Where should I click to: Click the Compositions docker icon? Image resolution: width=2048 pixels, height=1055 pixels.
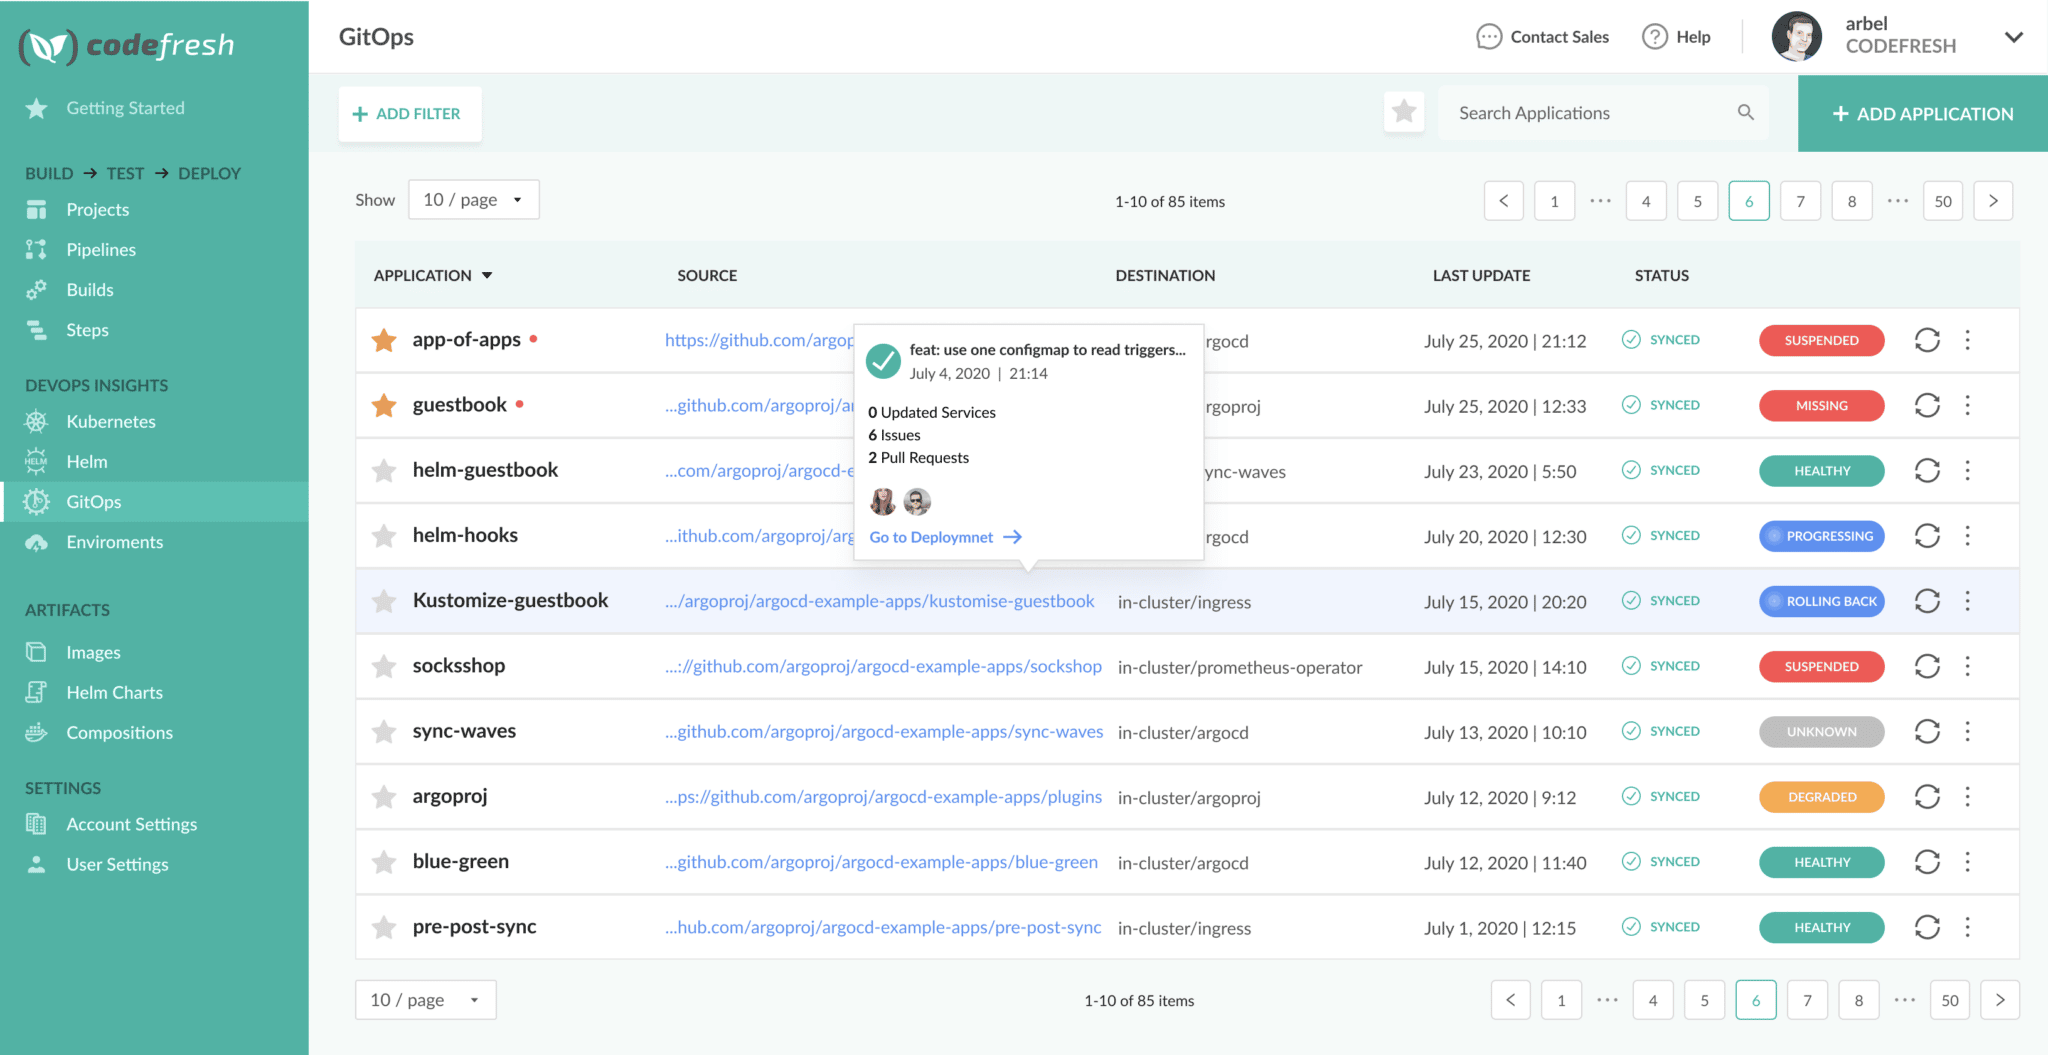(37, 732)
